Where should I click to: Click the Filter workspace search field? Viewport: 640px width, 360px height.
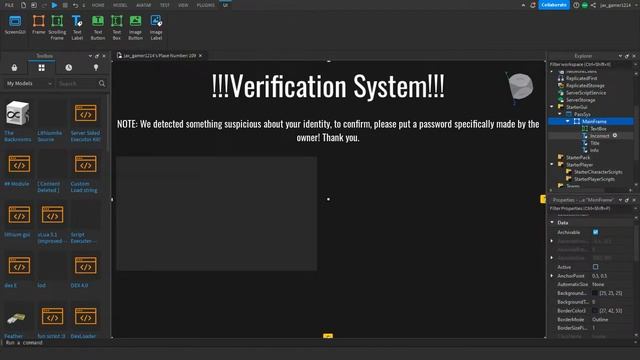coord(591,64)
